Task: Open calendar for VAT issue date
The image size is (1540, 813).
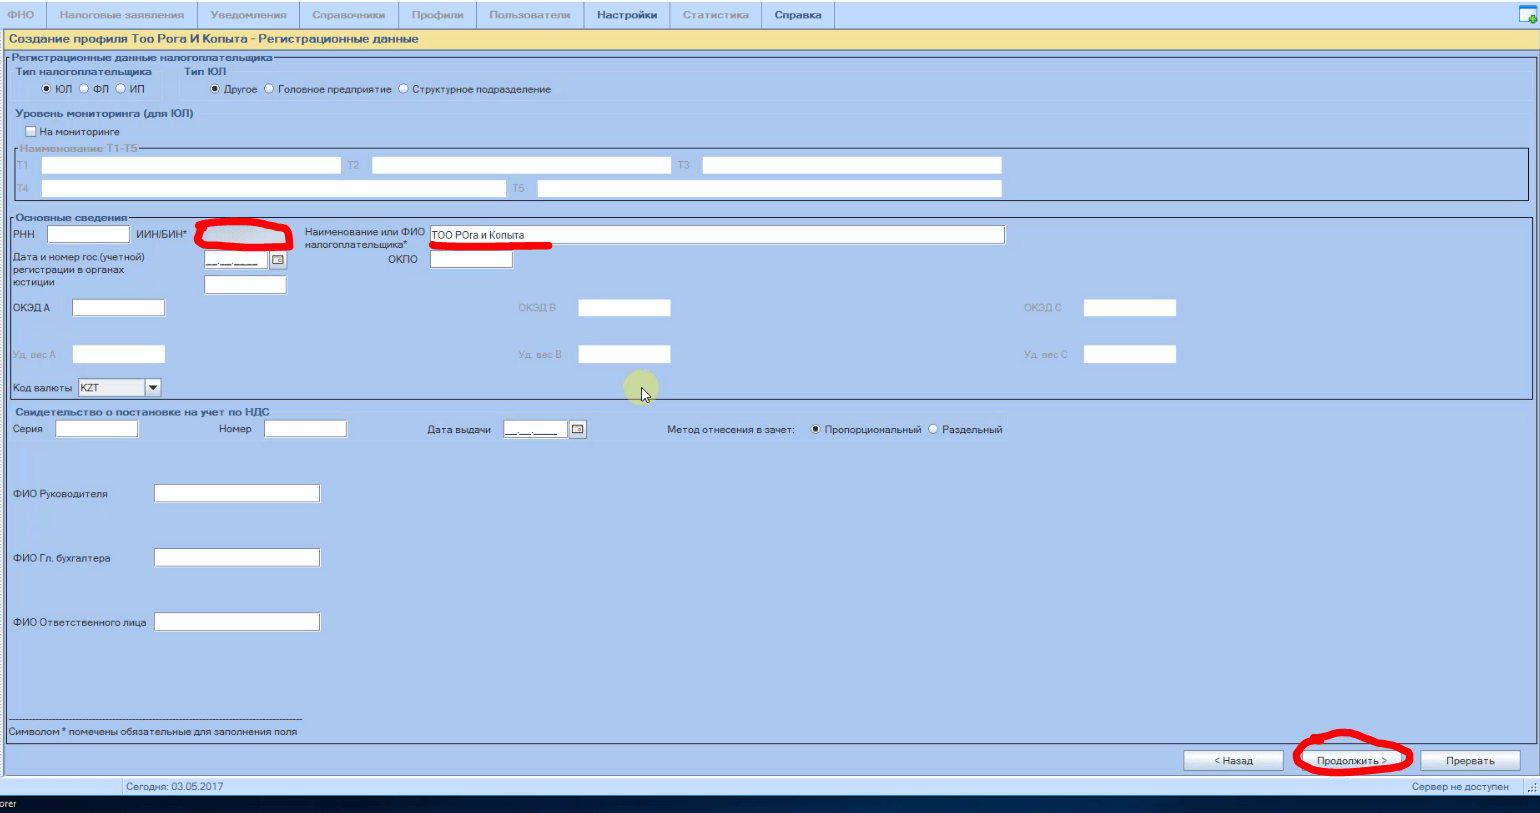Action: point(578,429)
